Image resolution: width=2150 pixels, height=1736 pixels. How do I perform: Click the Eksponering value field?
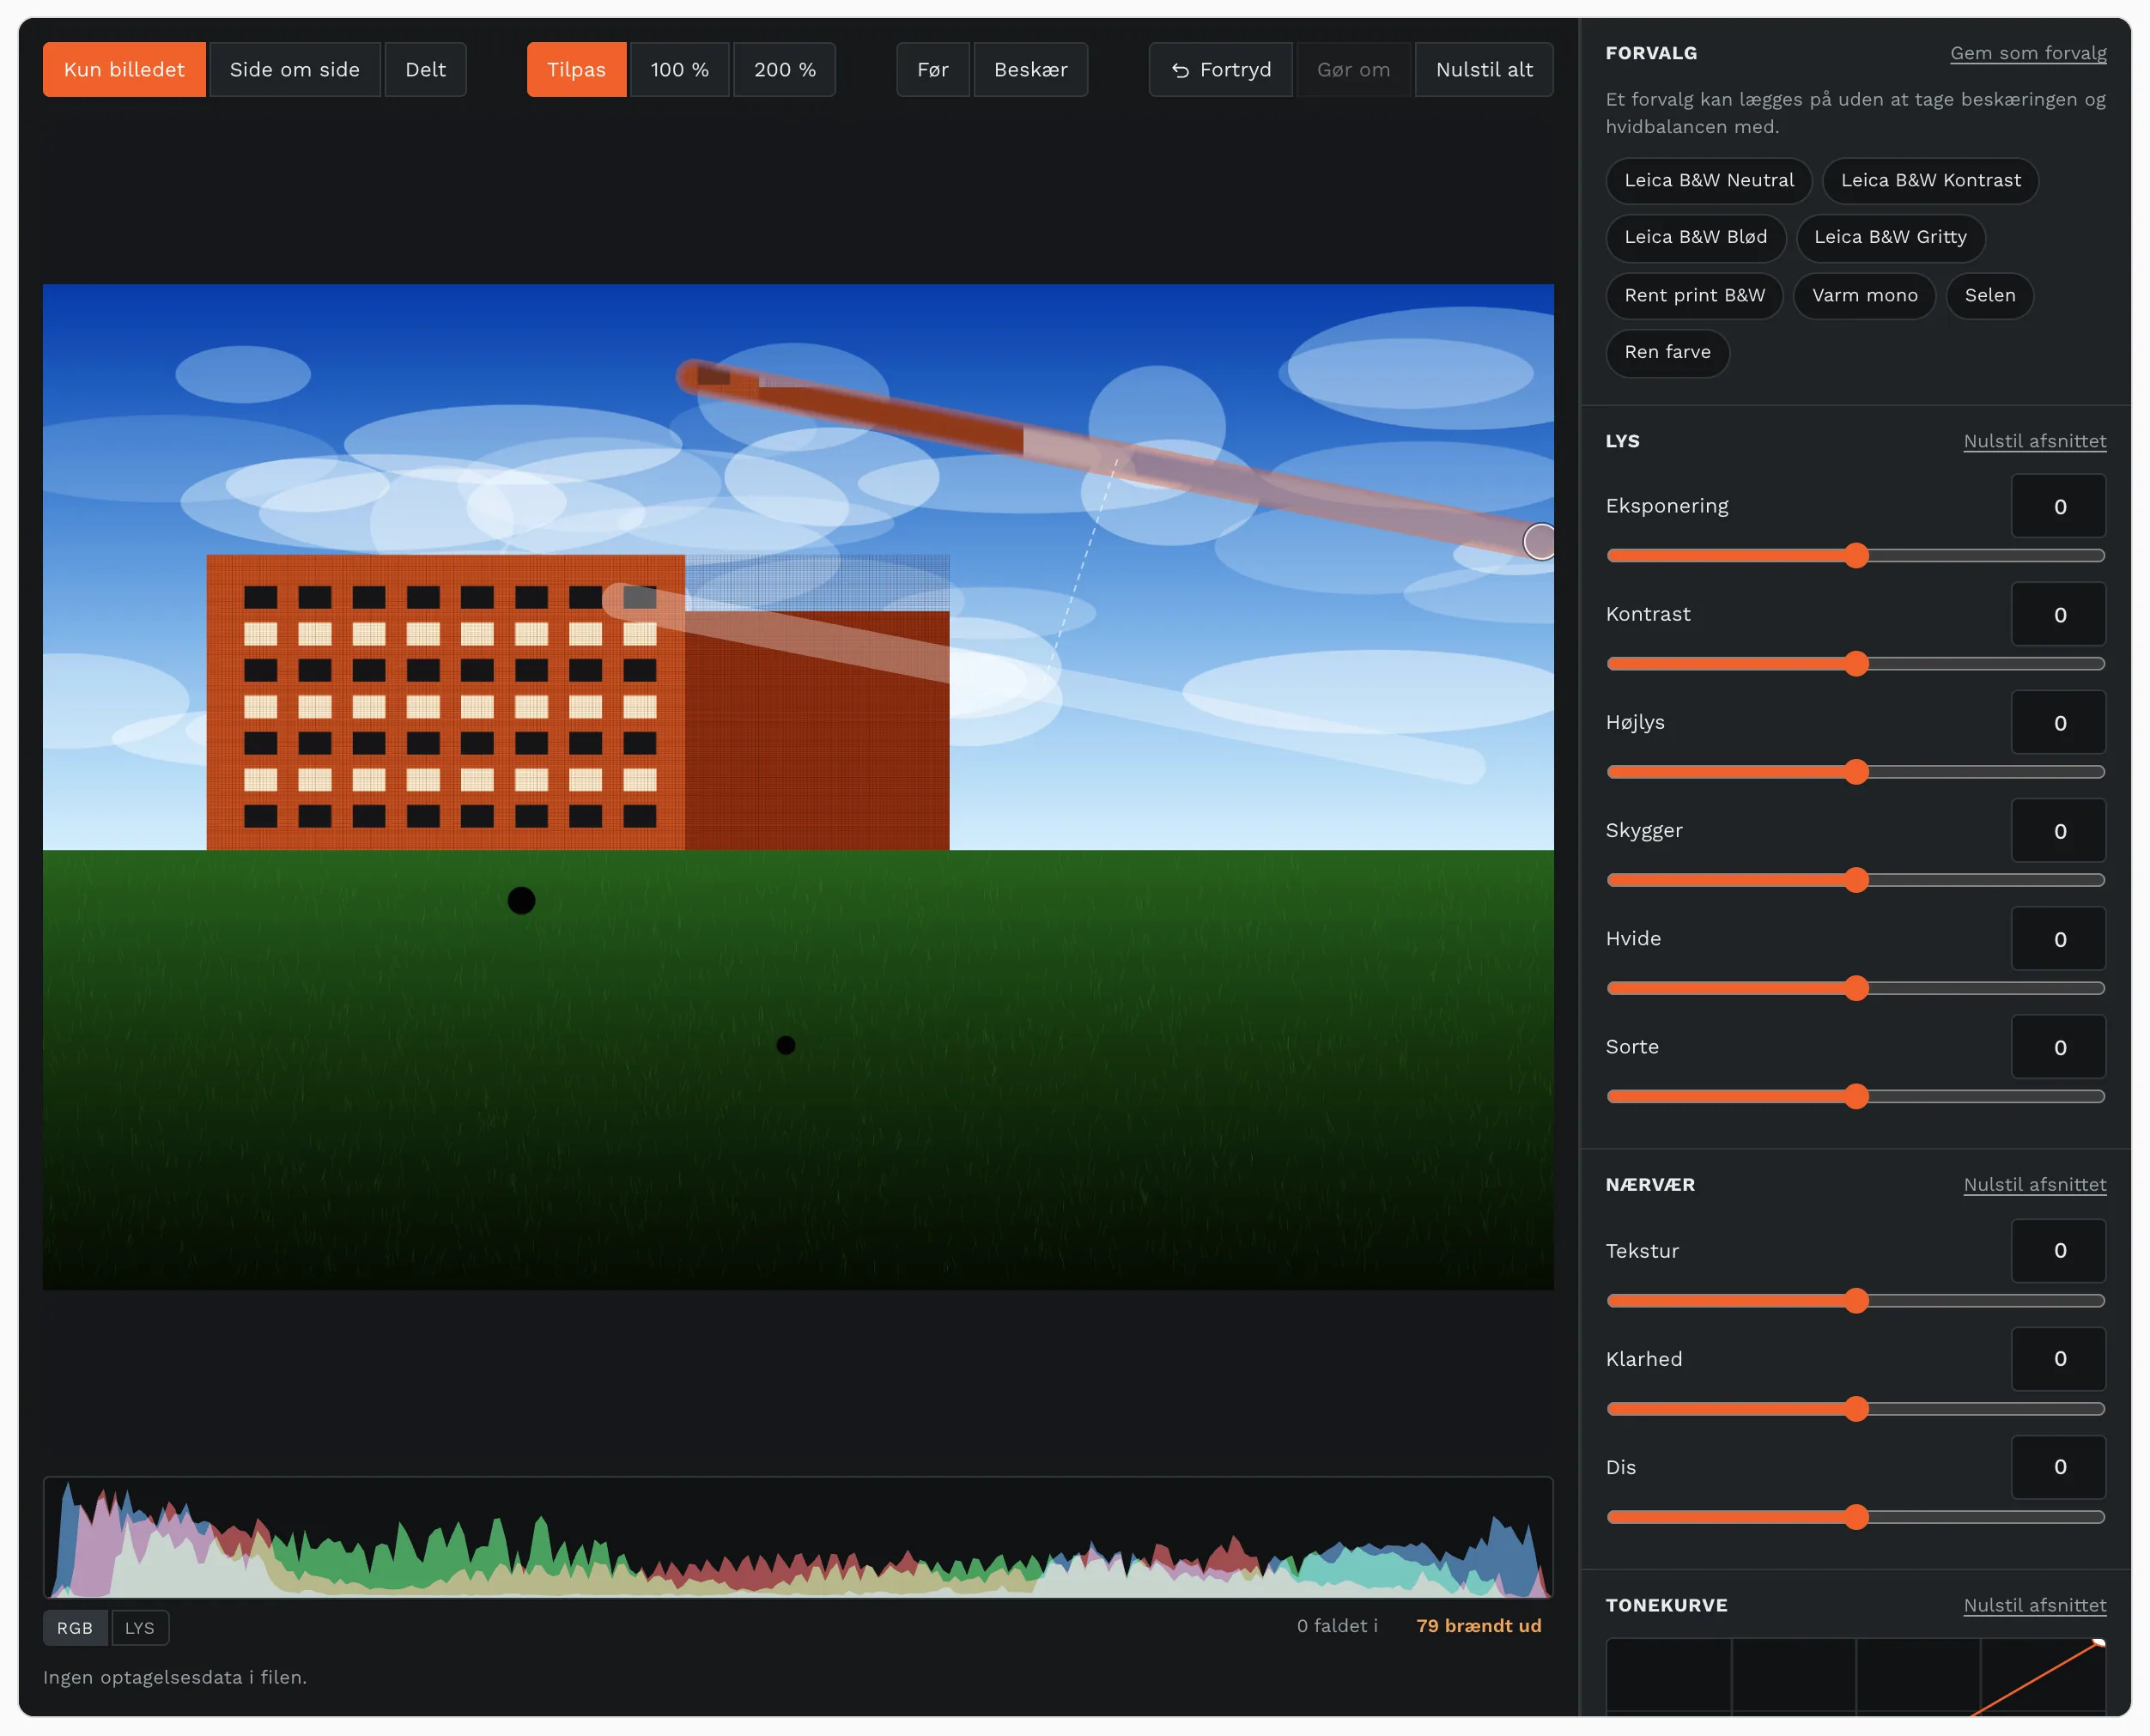(2059, 506)
